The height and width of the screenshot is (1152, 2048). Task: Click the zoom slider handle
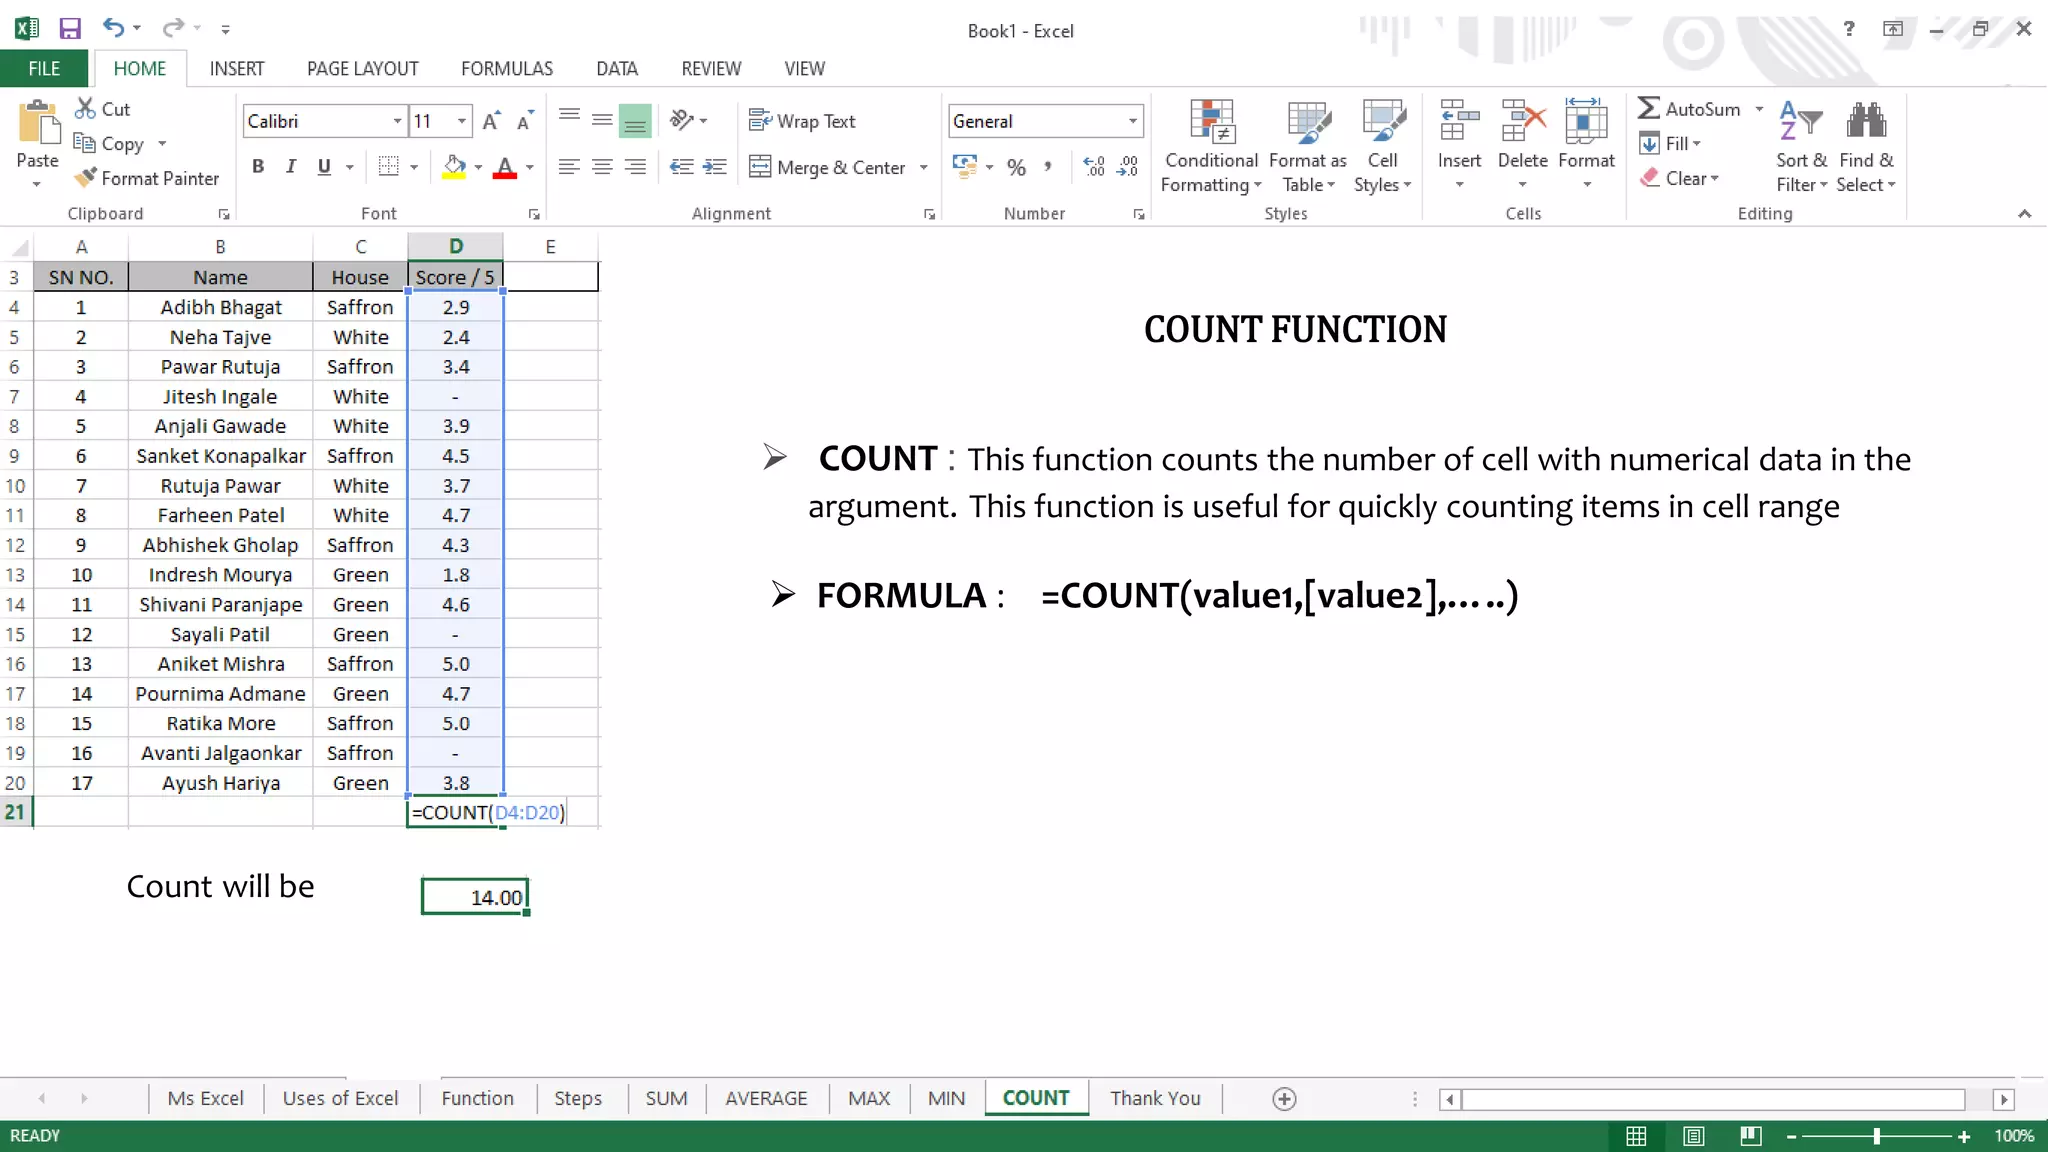(1877, 1137)
